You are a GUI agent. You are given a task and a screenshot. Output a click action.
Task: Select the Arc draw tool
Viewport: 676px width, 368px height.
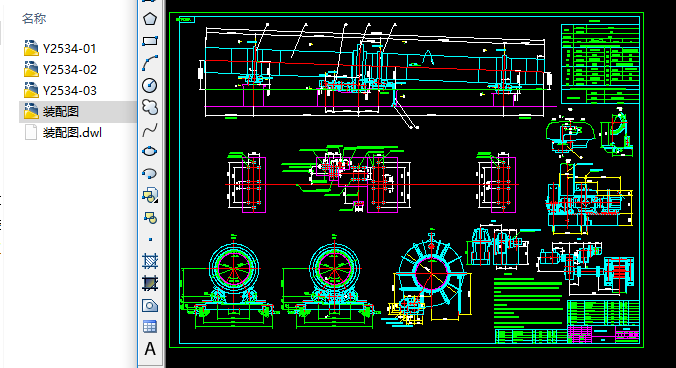(x=150, y=63)
